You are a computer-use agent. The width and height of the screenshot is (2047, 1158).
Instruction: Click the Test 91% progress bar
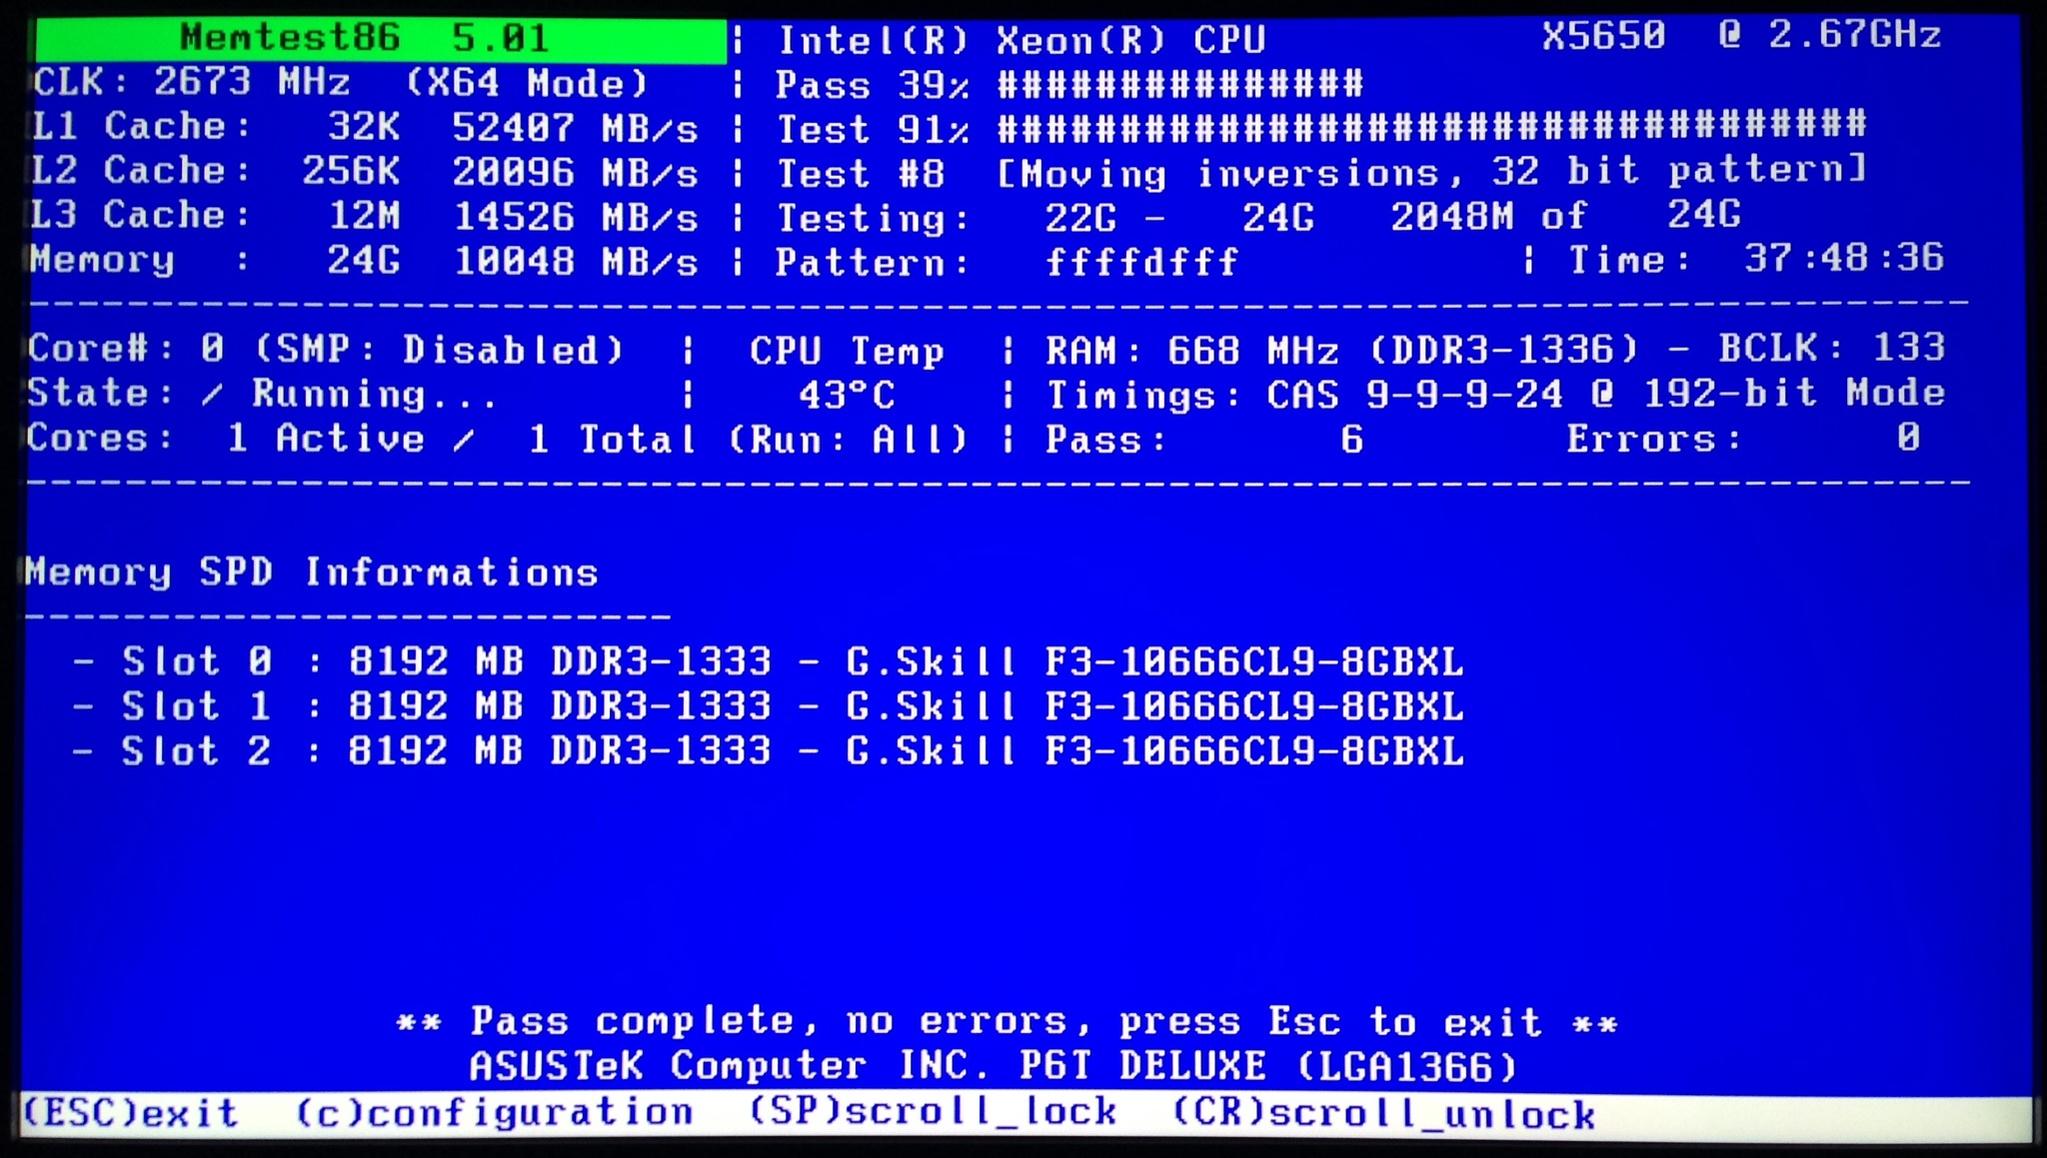point(1432,127)
